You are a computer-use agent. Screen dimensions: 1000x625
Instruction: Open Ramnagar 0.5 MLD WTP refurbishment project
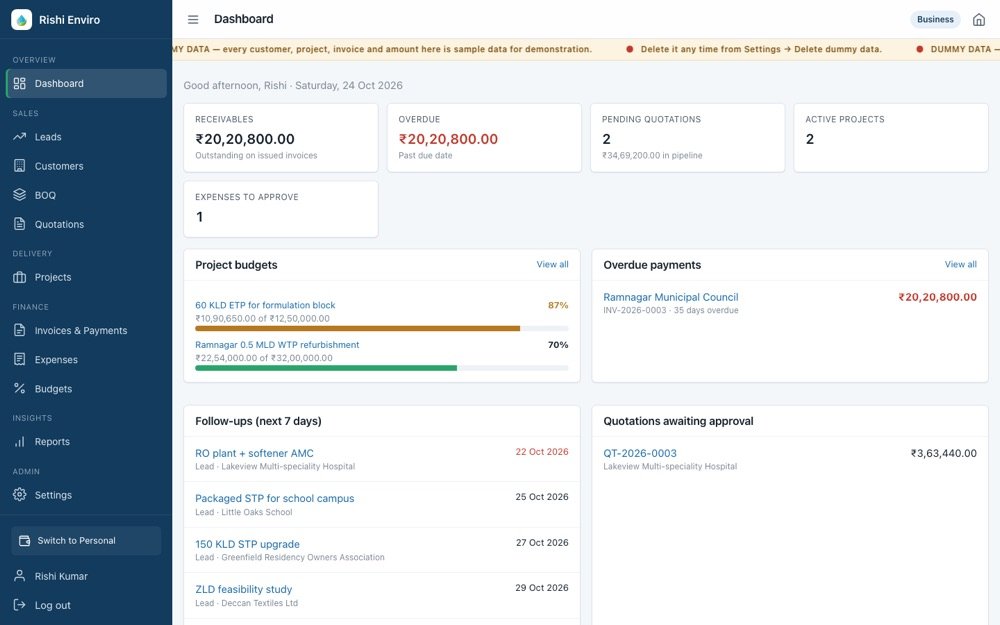click(277, 344)
